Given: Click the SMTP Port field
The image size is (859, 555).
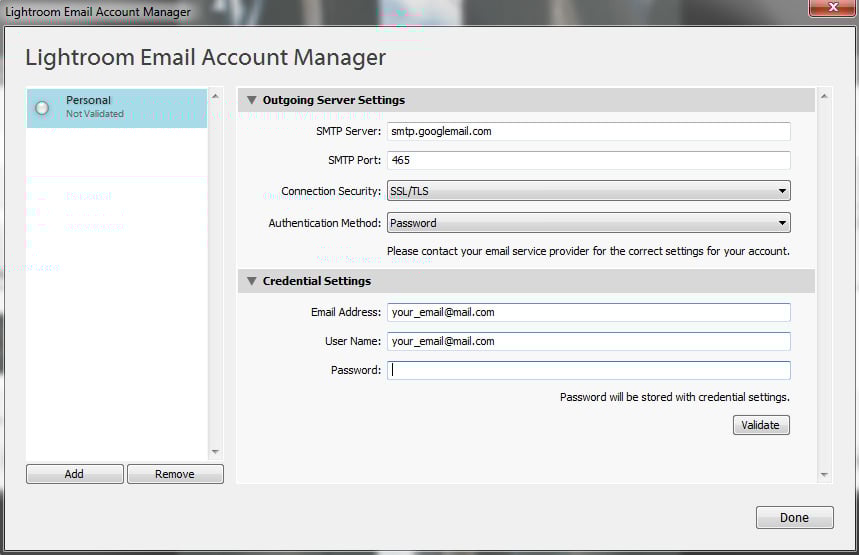Looking at the screenshot, I should [x=588, y=160].
